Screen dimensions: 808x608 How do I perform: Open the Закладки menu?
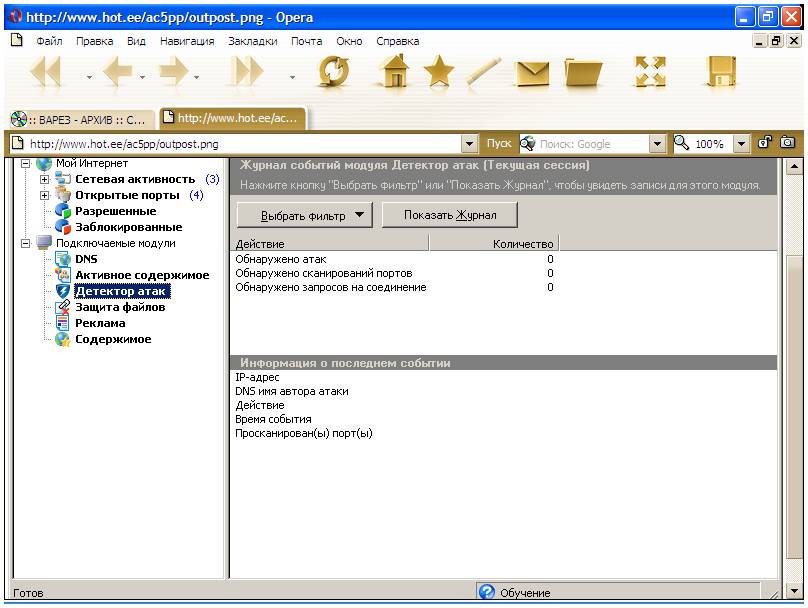(253, 41)
